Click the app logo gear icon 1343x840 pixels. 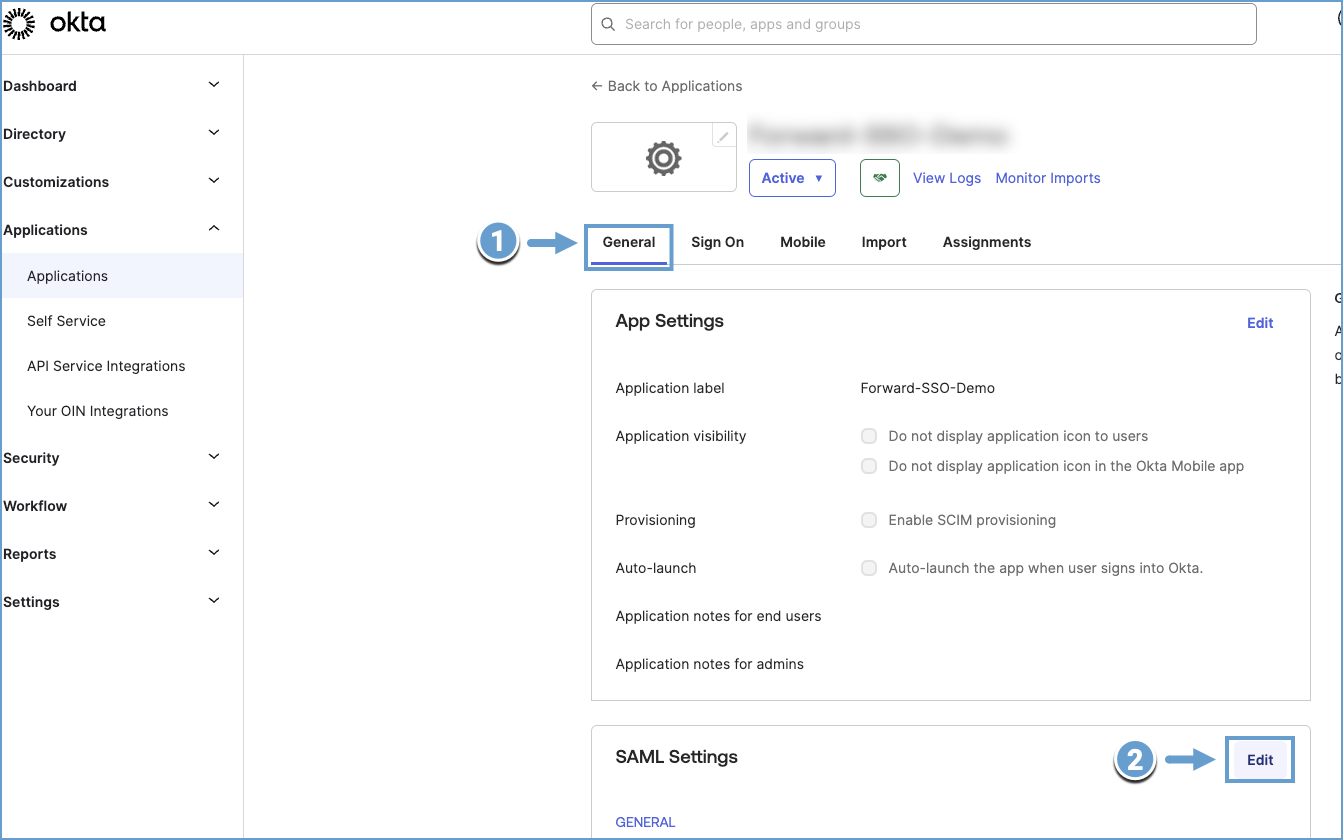click(x=663, y=156)
